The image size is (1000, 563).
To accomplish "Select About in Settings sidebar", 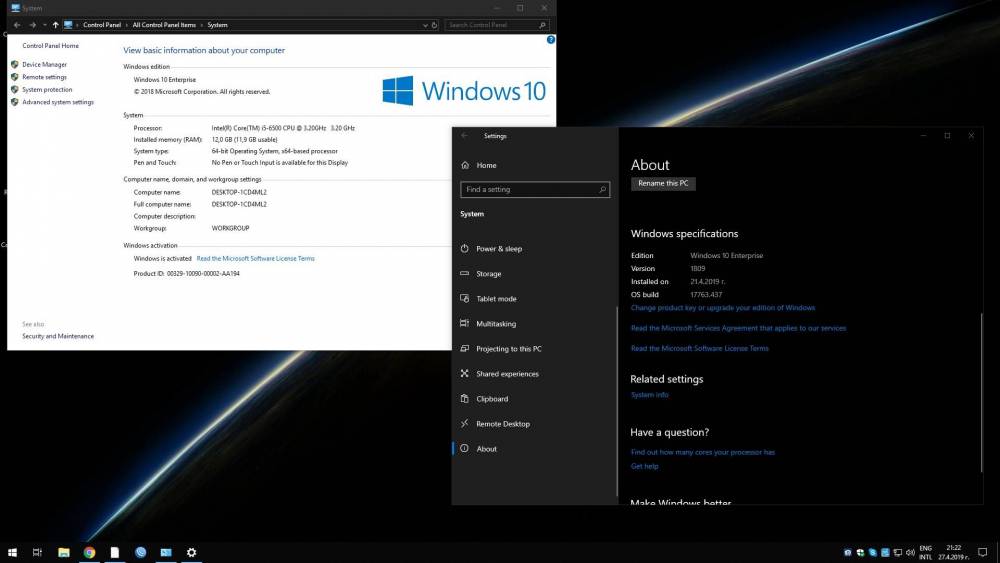I will (x=486, y=449).
